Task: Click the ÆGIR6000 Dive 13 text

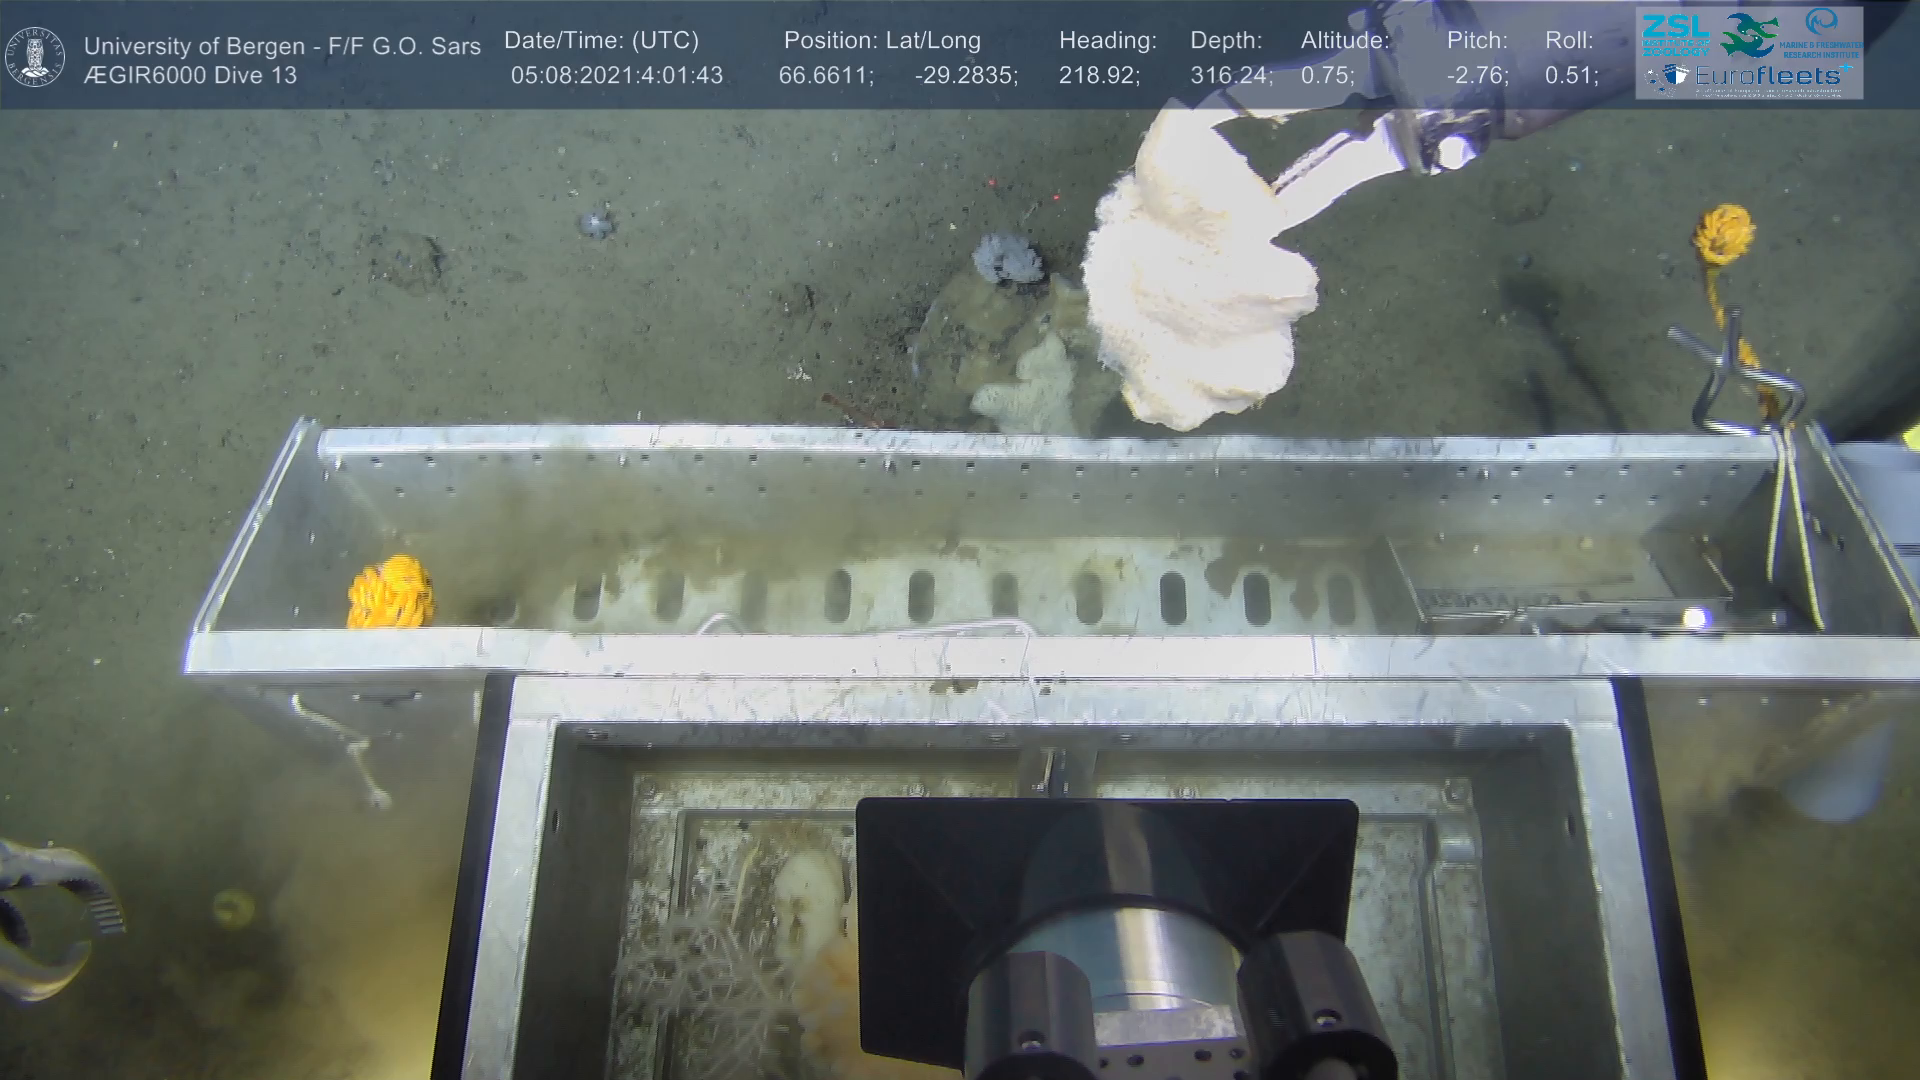Action: pos(190,76)
